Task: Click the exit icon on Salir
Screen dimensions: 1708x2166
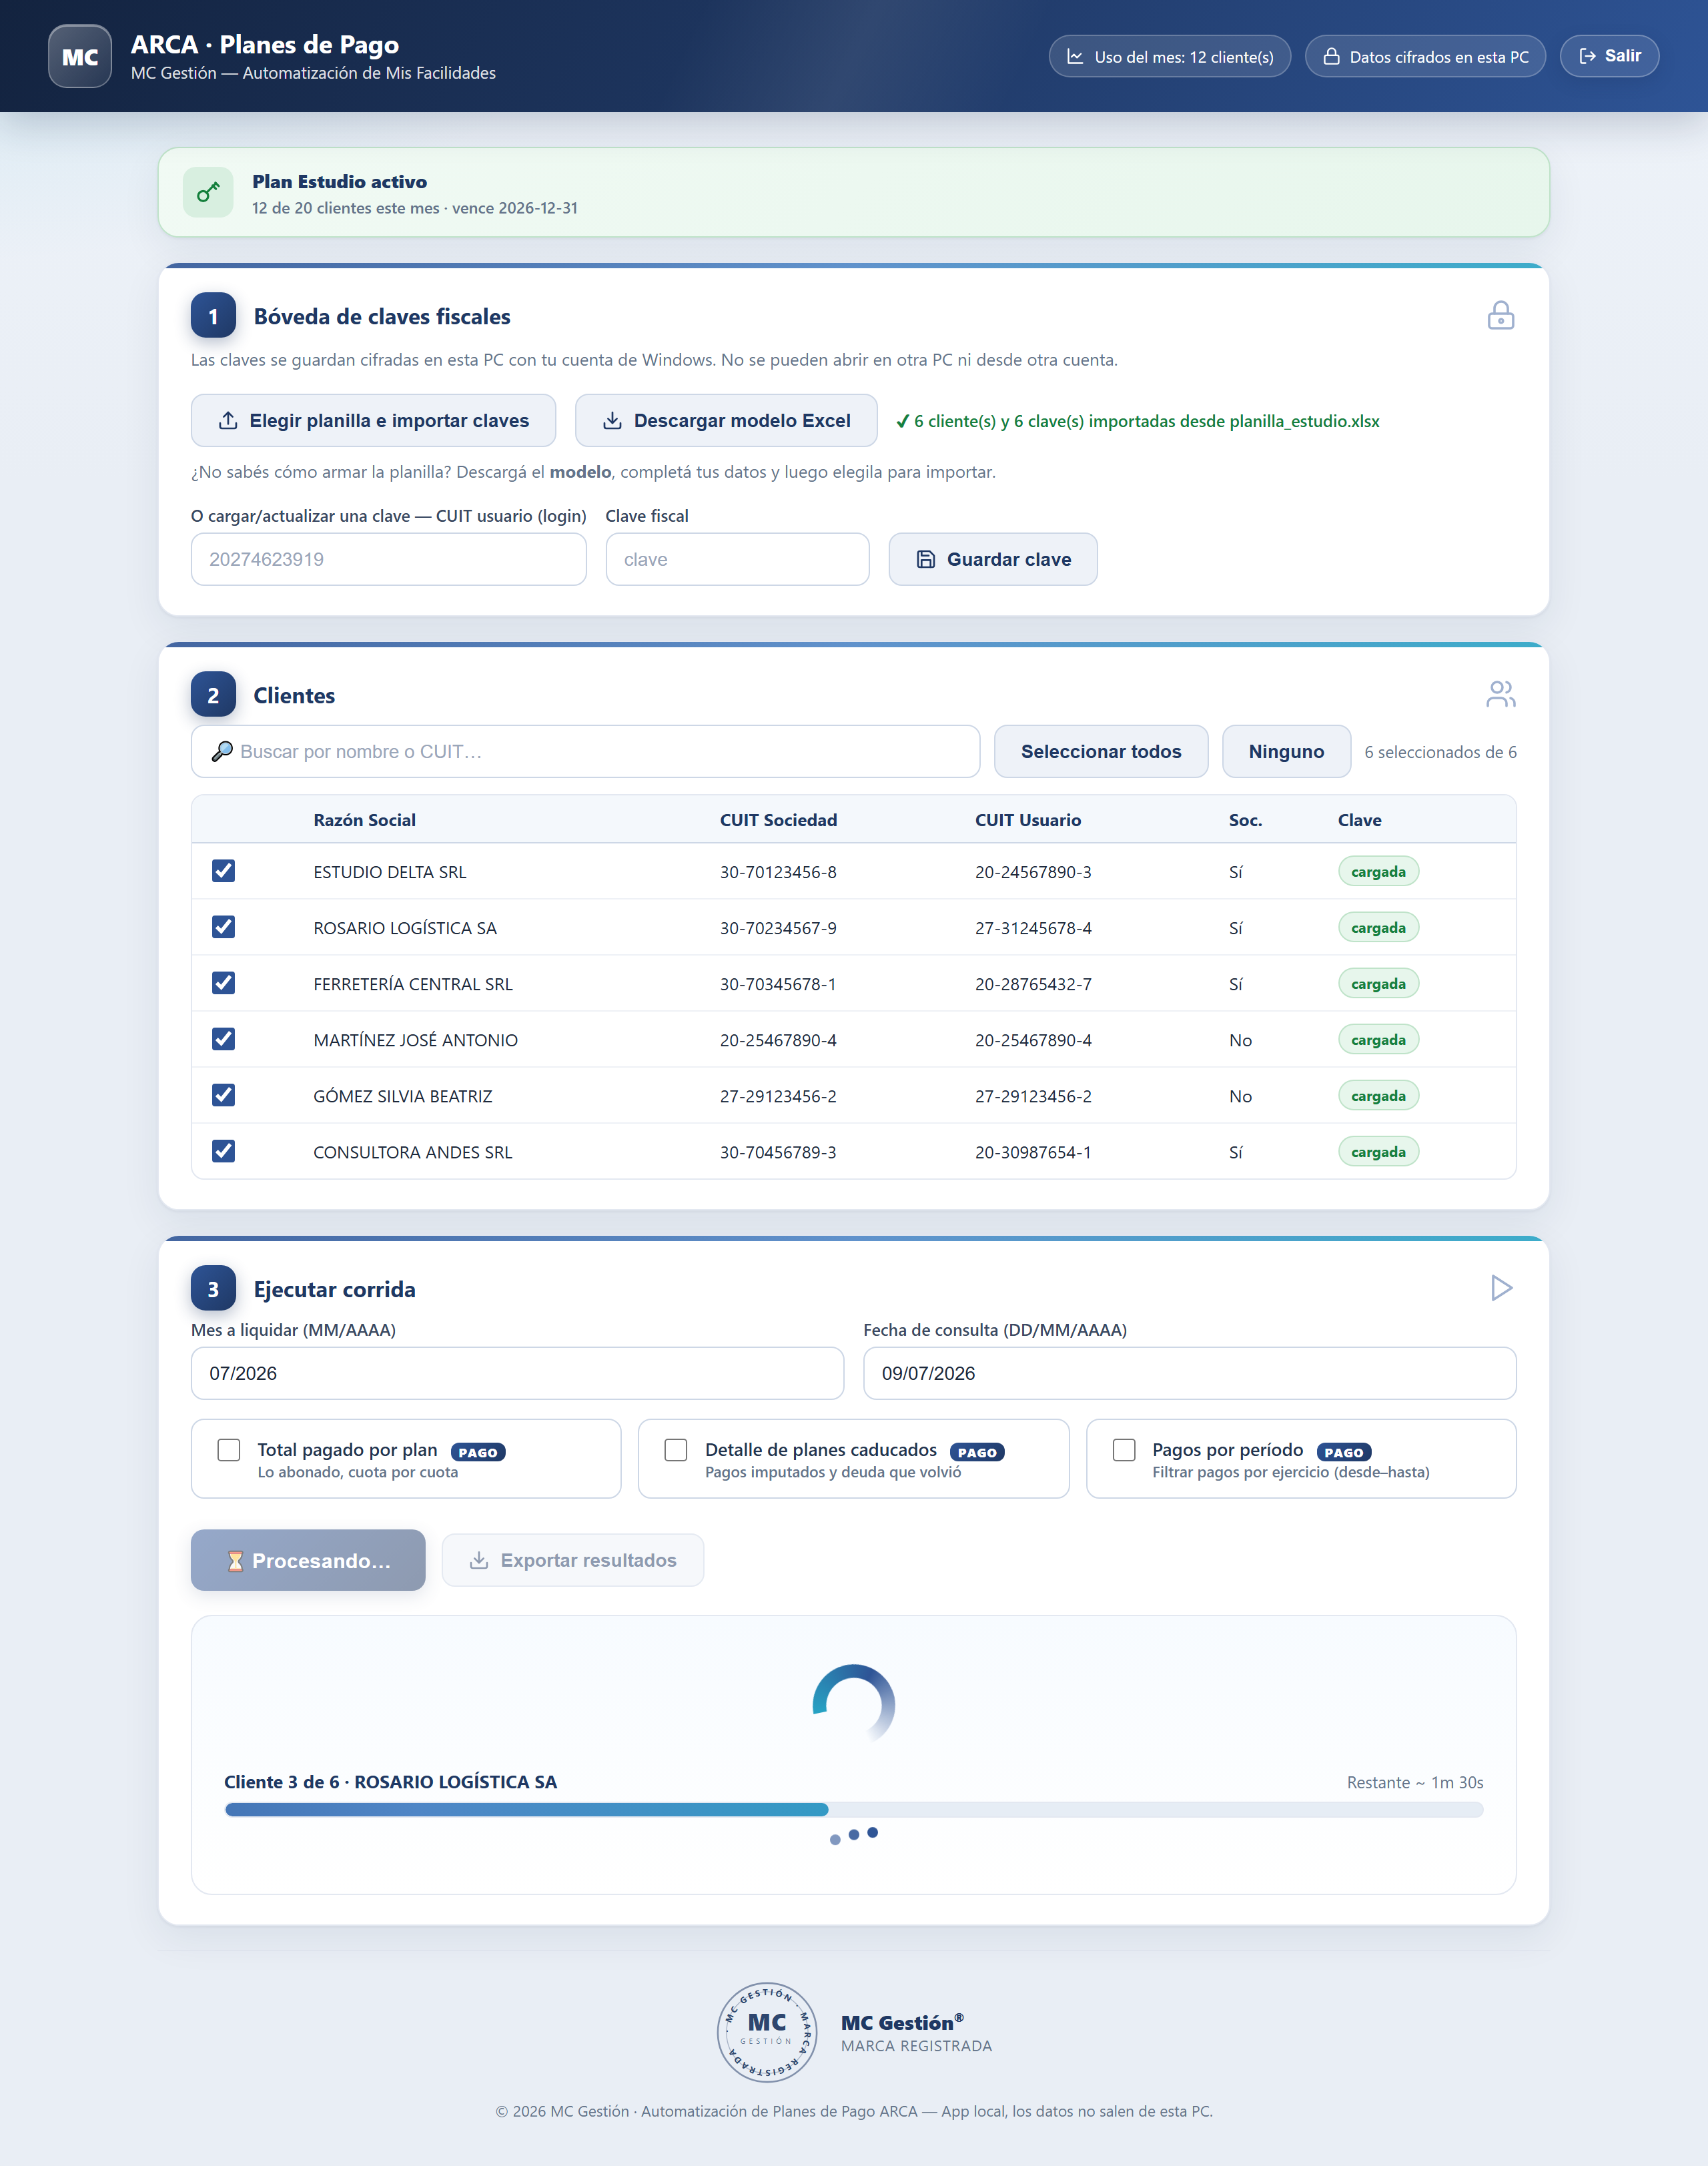Action: coord(1587,56)
